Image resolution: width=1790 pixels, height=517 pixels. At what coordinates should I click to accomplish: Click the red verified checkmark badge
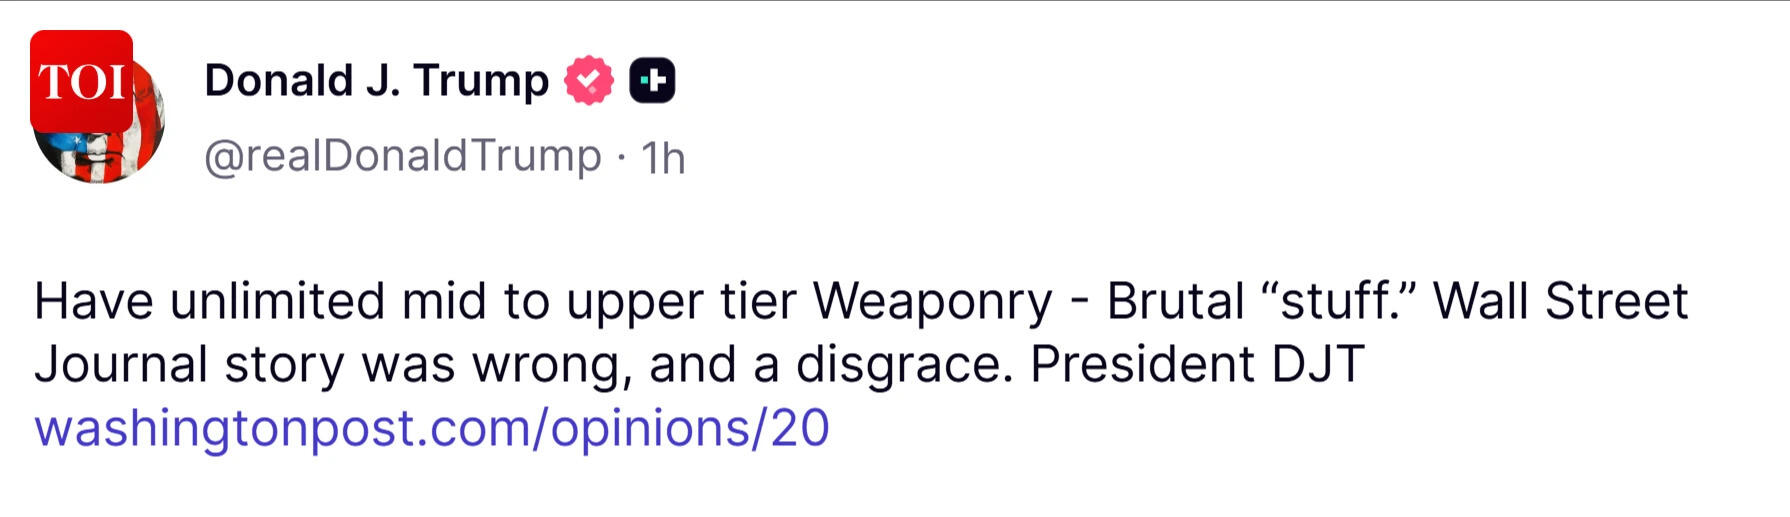pyautogui.click(x=589, y=80)
